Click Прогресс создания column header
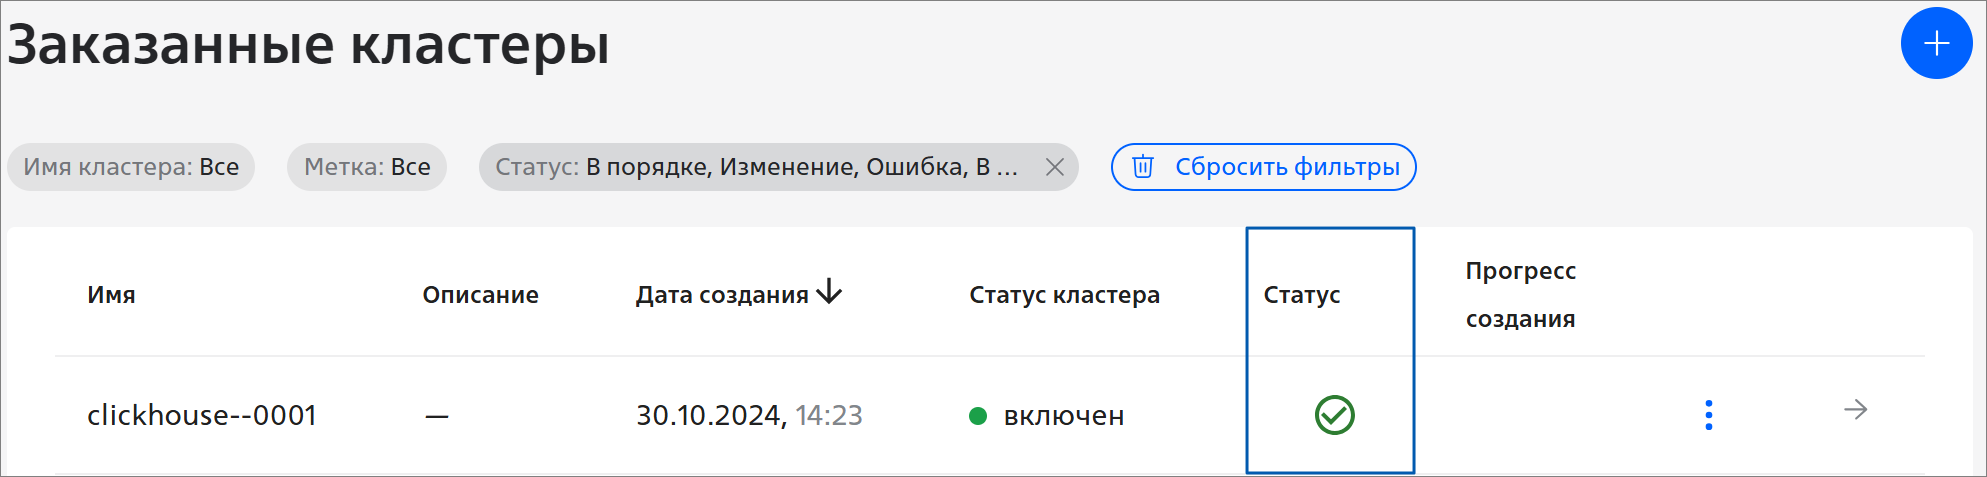This screenshot has height=477, width=1987. 1520,295
